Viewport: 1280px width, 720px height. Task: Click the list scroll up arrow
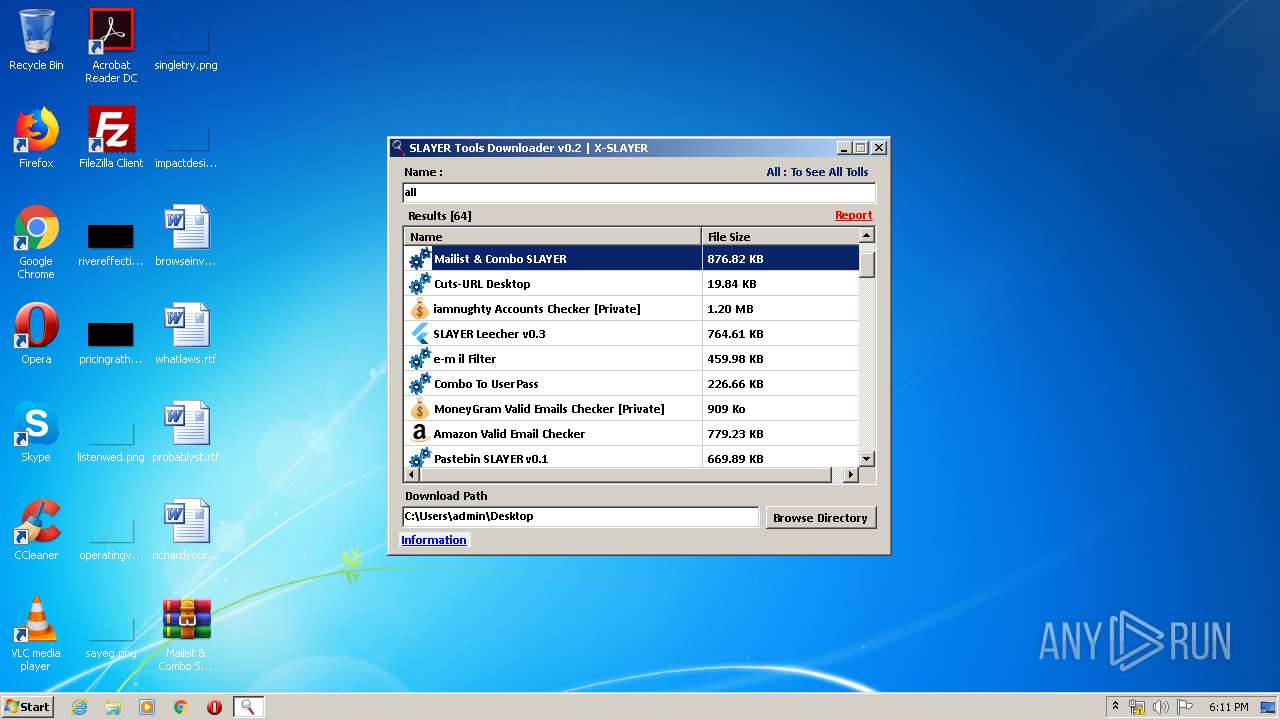tap(867, 235)
